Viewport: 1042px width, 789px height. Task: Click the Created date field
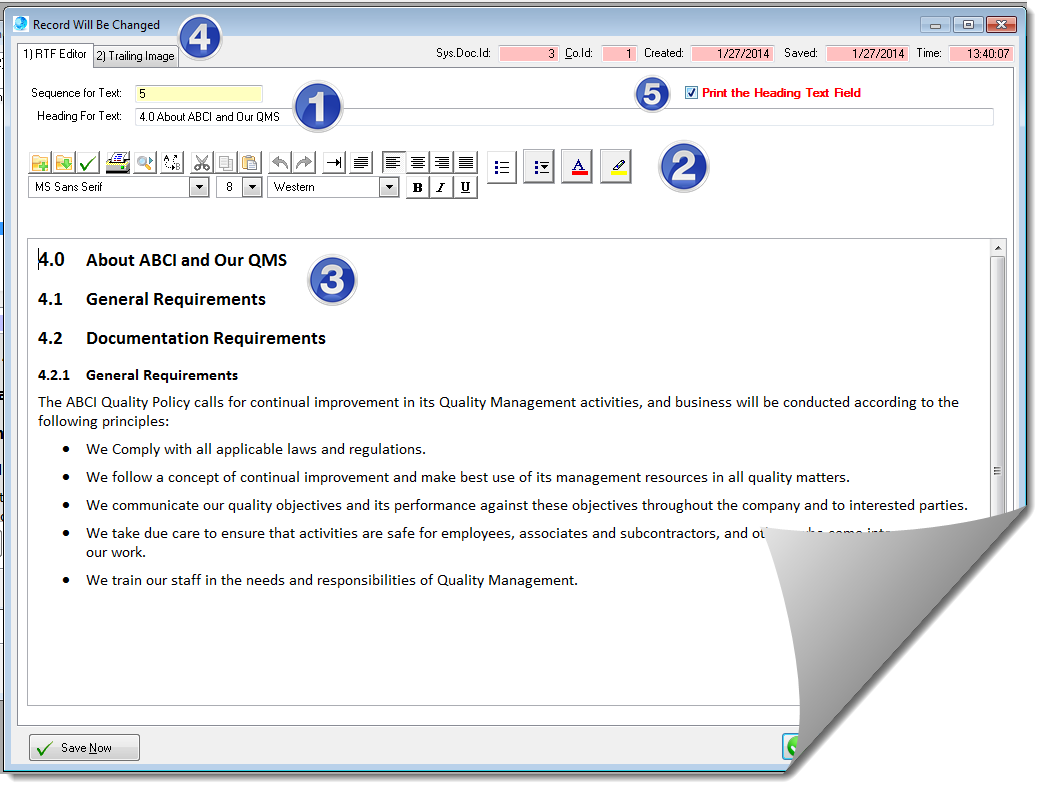(x=732, y=54)
